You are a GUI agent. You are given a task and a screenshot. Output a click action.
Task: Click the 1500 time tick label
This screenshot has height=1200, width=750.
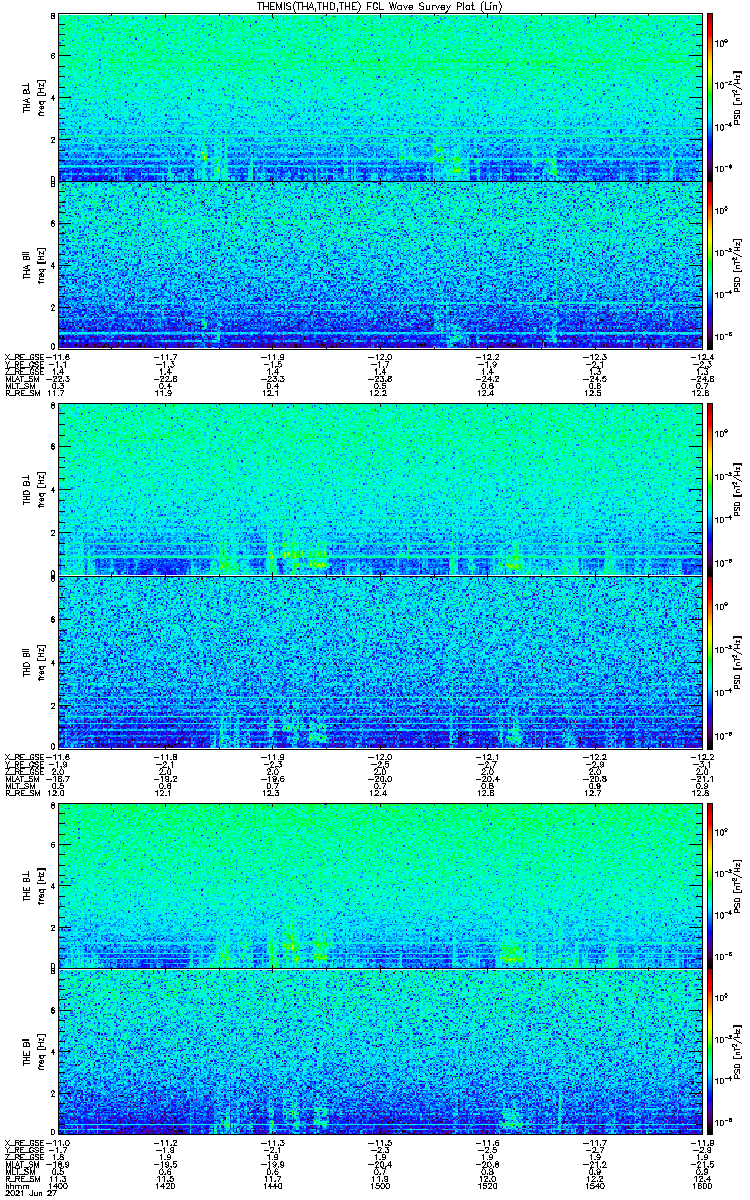click(379, 1186)
